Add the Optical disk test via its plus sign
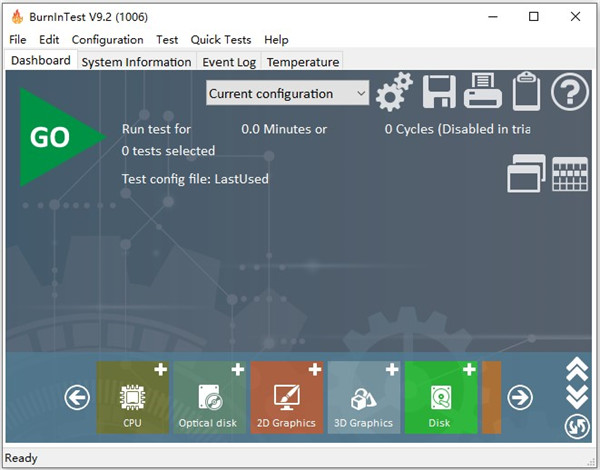The width and height of the screenshot is (600, 470). click(238, 370)
